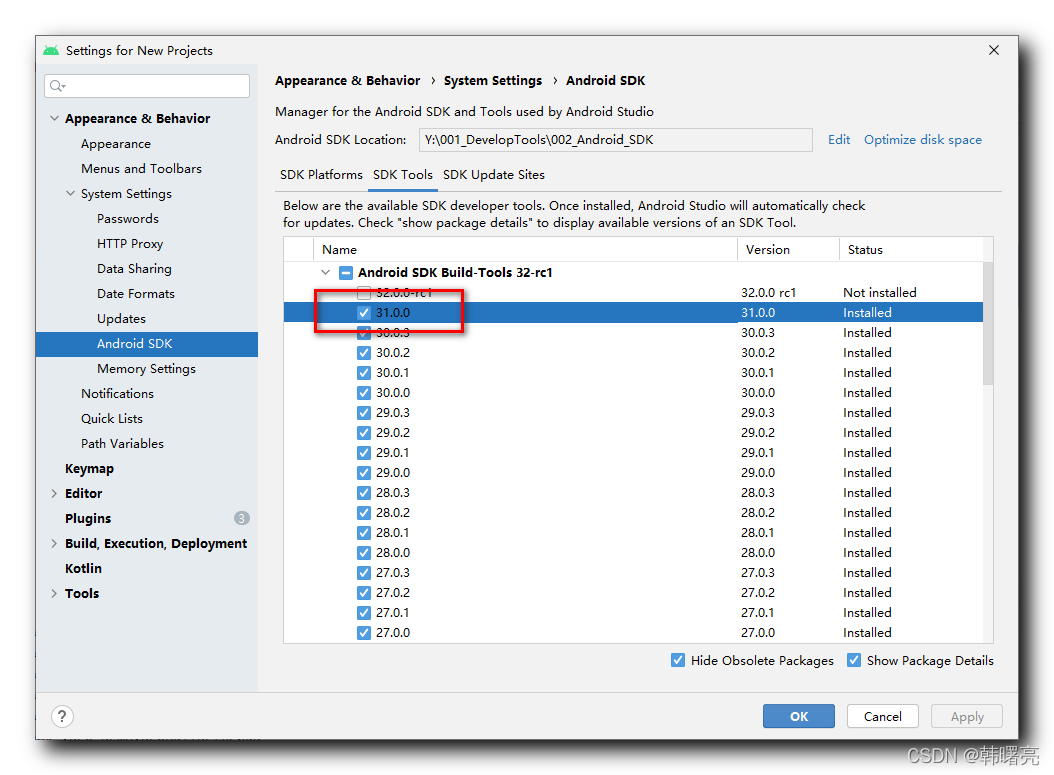1054x775 pixels.
Task: Click the Edit link beside SDK location
Action: pyautogui.click(x=838, y=139)
